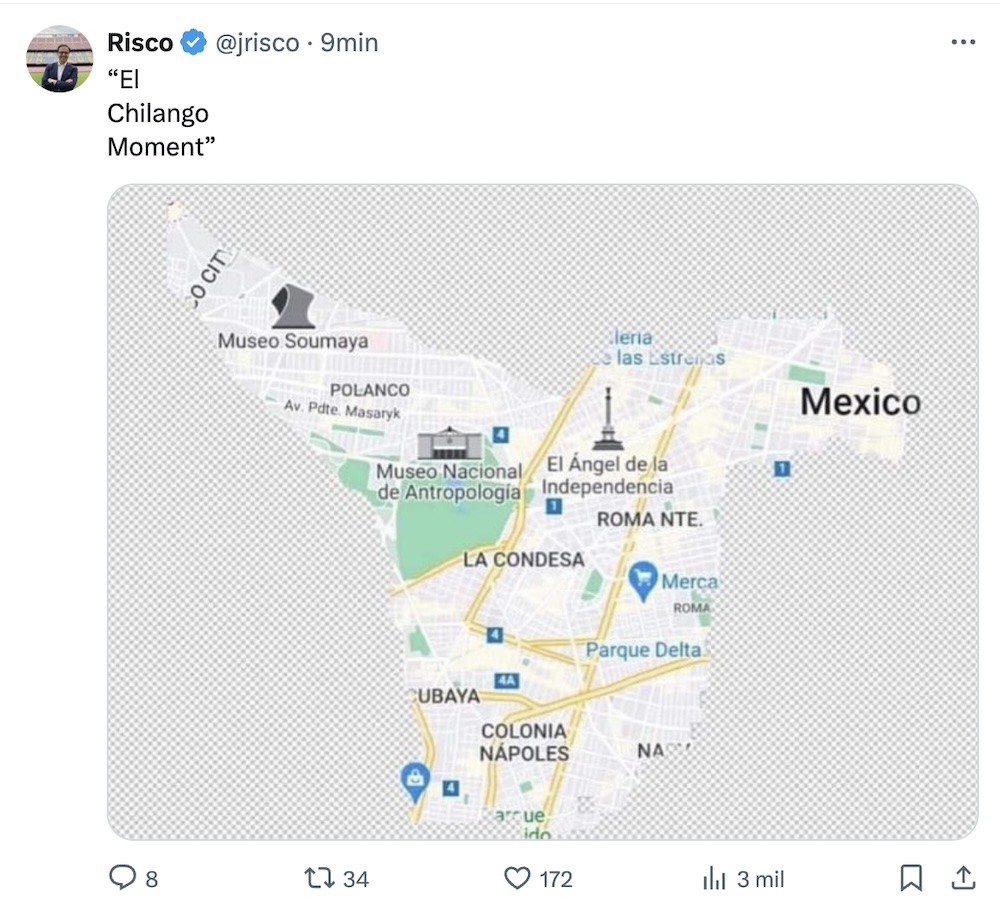Click the blue shopping bag map pin
The image size is (1000, 909).
click(415, 780)
